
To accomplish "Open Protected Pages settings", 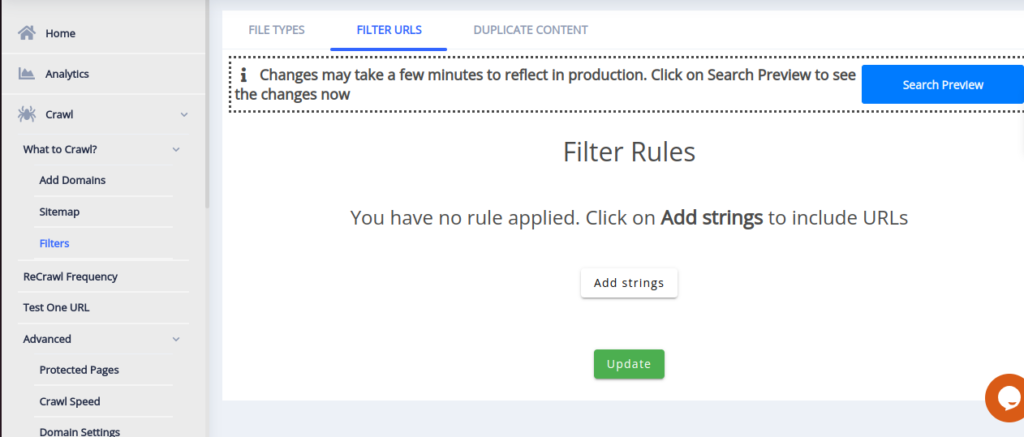I will [79, 370].
